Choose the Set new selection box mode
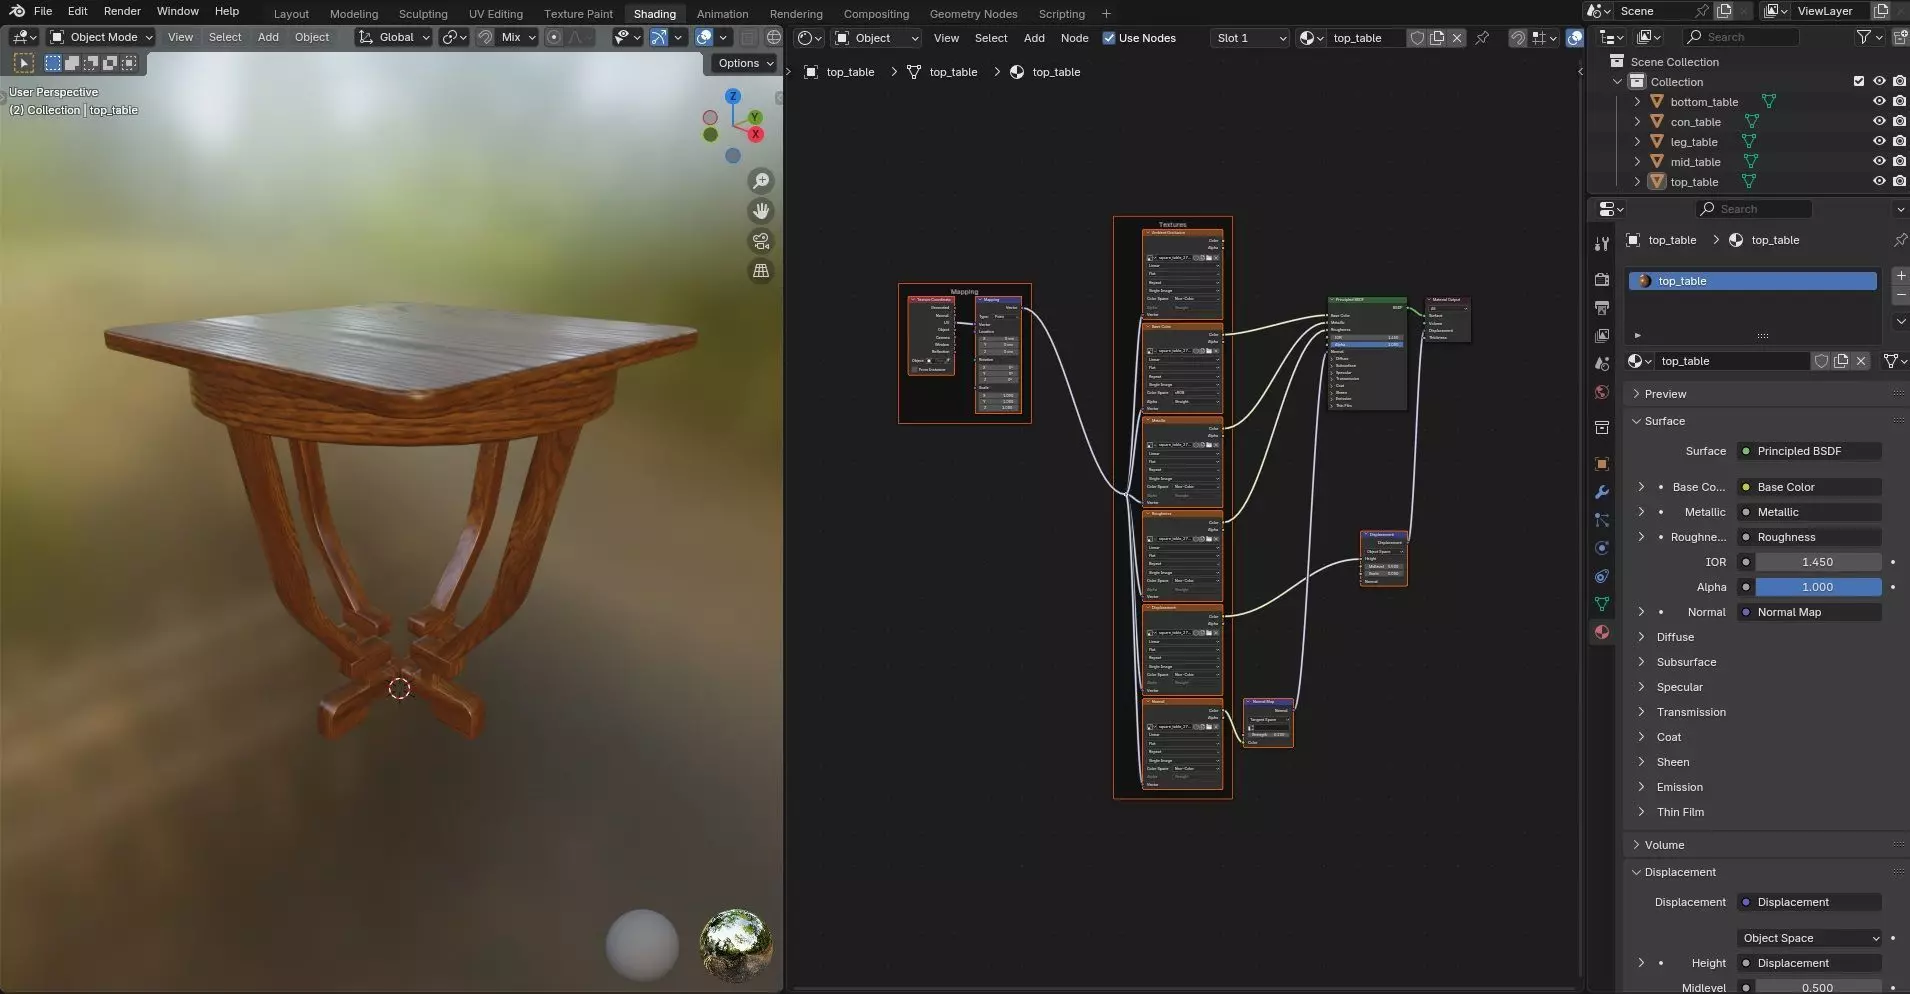The image size is (1910, 994). [x=53, y=63]
